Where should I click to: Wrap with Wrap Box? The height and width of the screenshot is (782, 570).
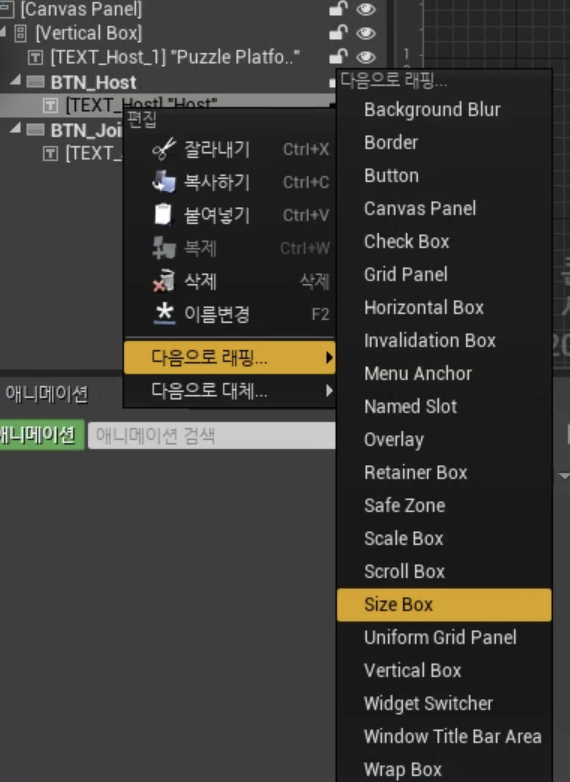(x=444, y=769)
